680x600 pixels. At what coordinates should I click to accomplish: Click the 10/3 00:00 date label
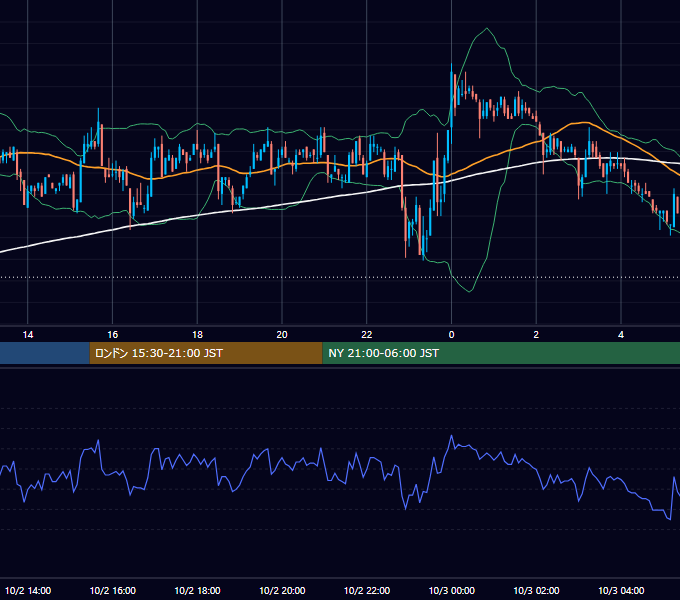452,590
